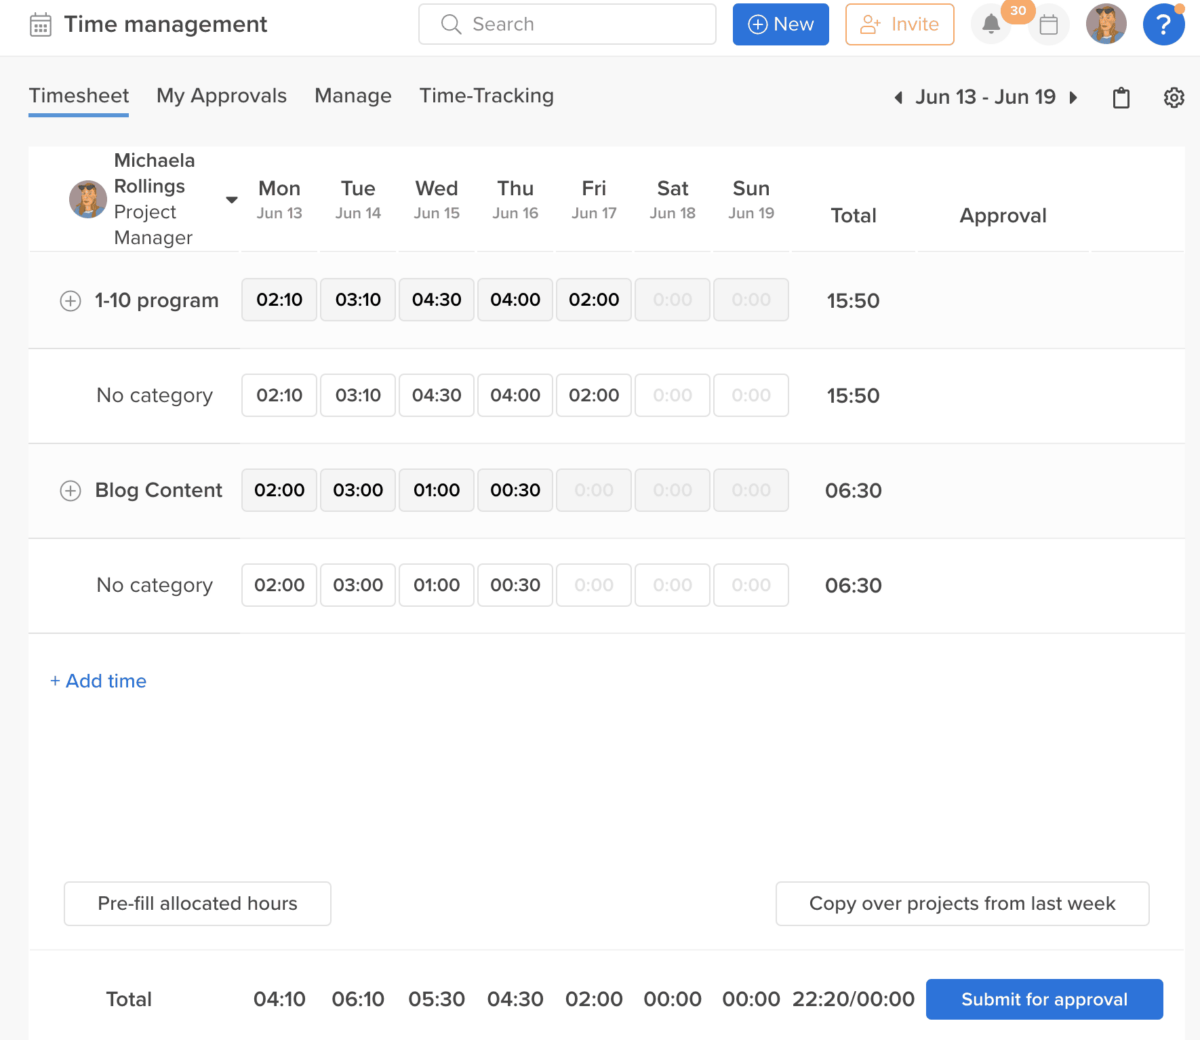Go to the previous week arrow
This screenshot has width=1200, height=1040.
tap(898, 98)
